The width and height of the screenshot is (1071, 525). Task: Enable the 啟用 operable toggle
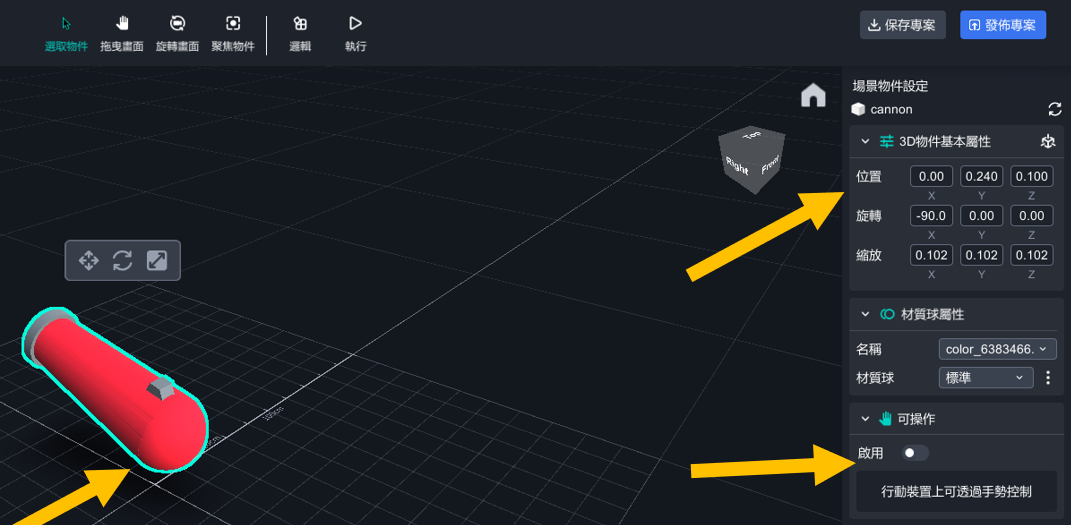(914, 453)
